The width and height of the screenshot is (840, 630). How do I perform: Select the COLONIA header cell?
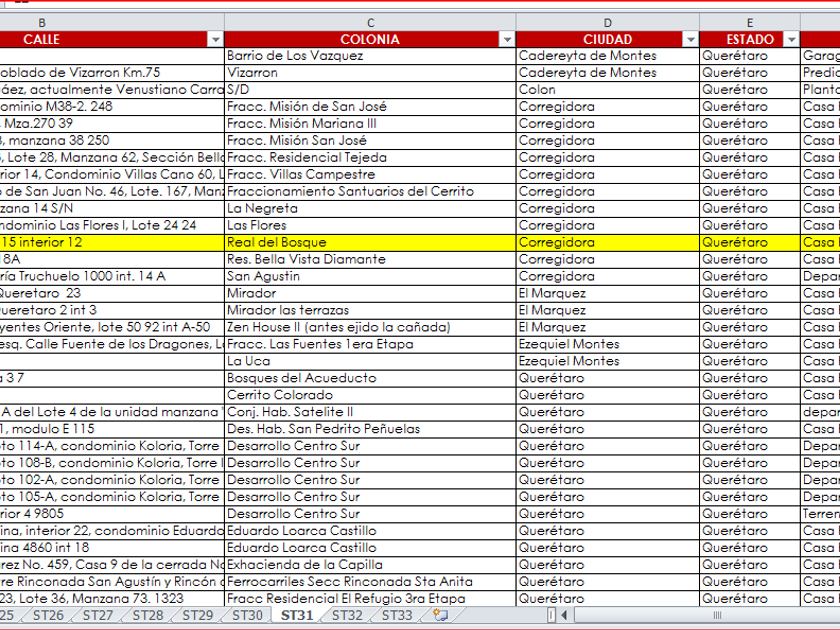coord(370,40)
